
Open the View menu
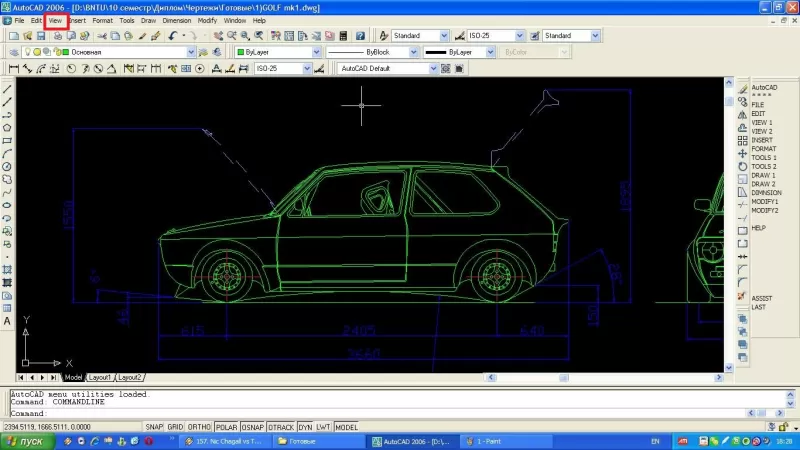coord(55,20)
